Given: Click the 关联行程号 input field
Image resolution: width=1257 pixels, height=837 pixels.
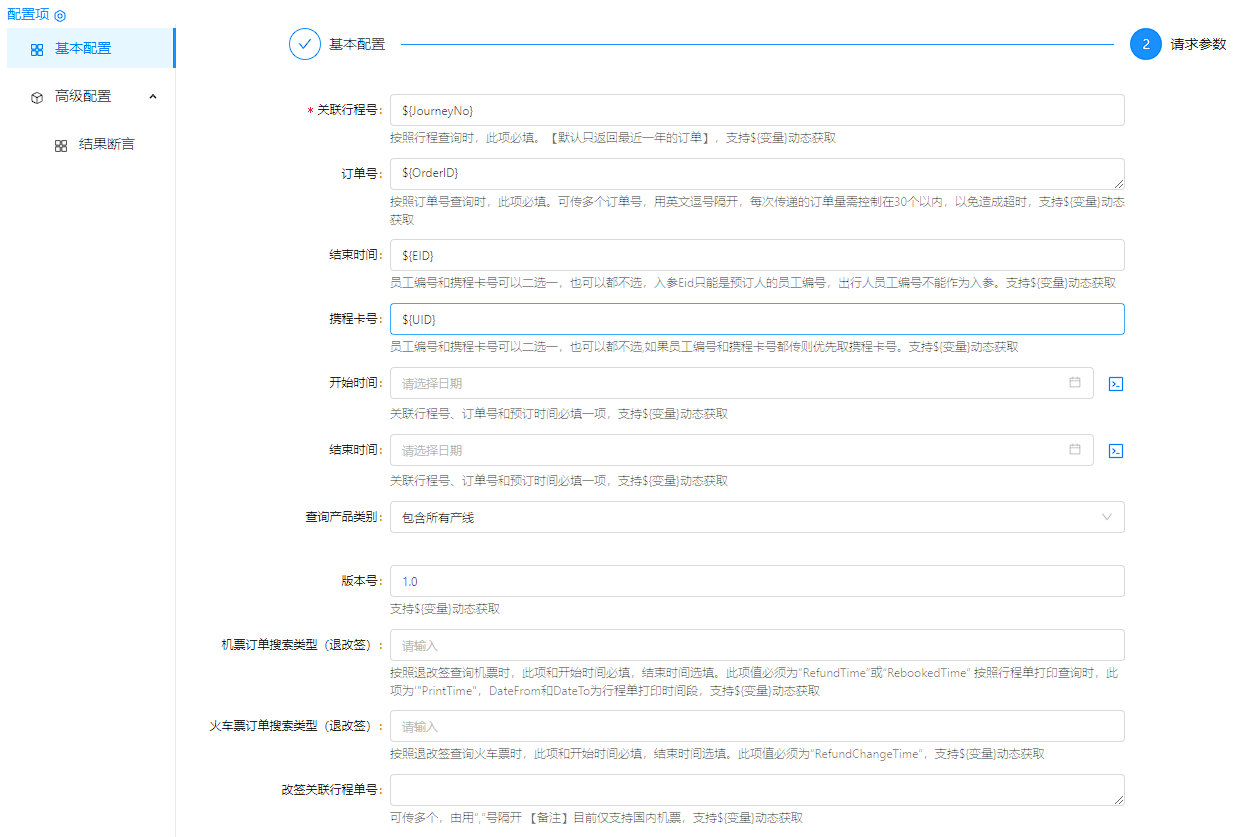Looking at the screenshot, I should click(x=756, y=110).
